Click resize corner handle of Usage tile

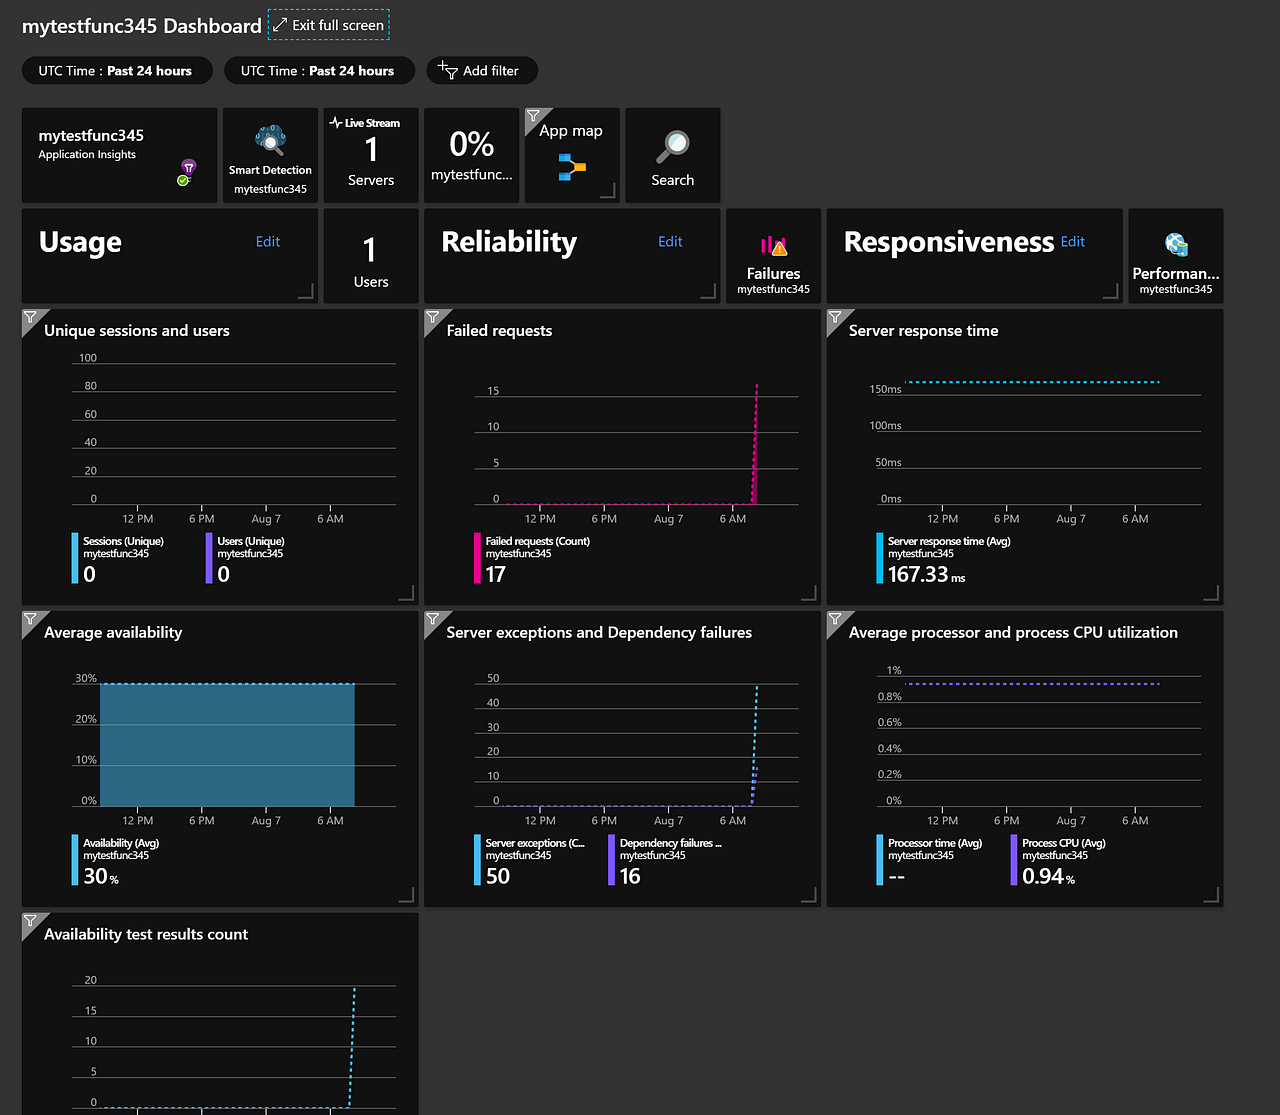tap(306, 291)
